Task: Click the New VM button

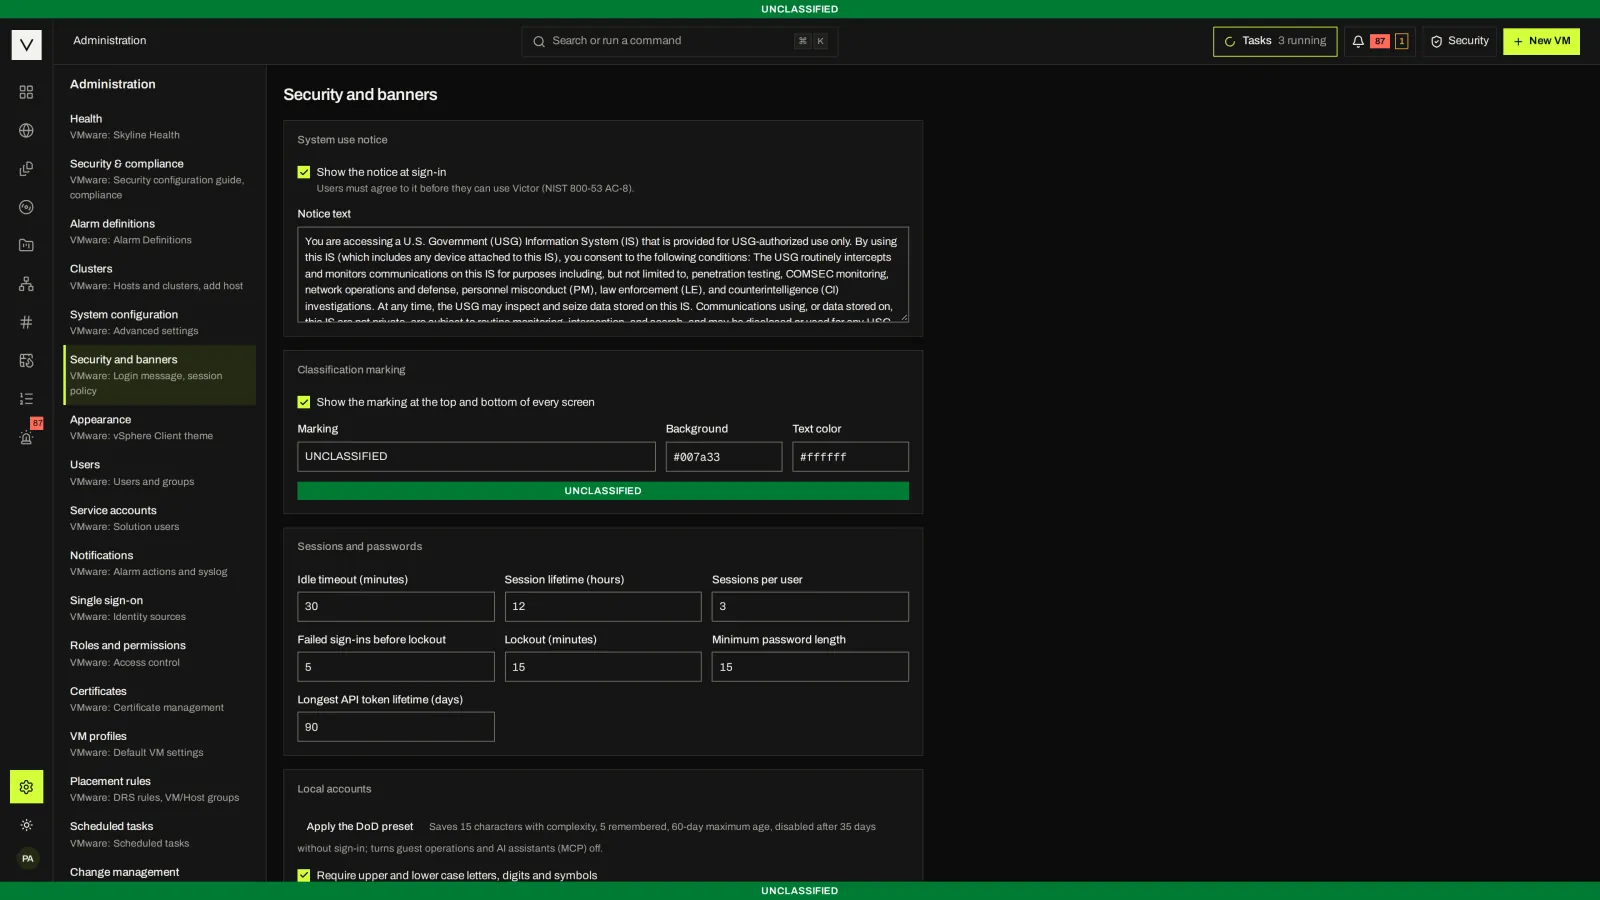Action: (1541, 41)
